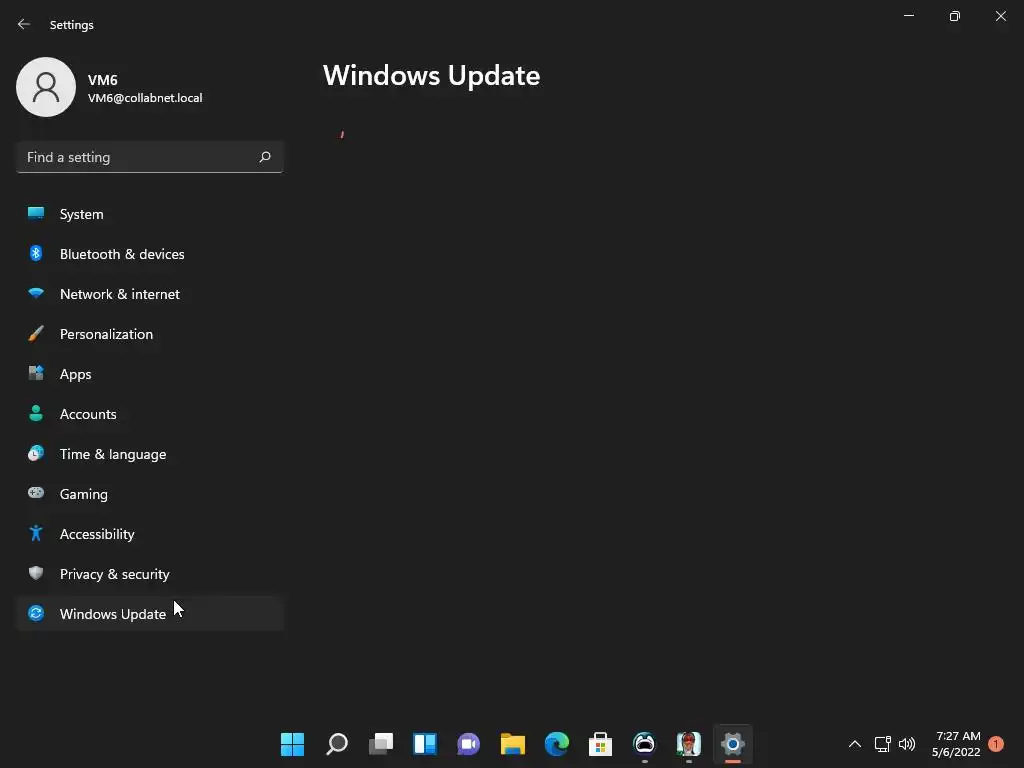1024x768 pixels.
Task: Click the Time & language clock icon
Action: coord(36,453)
